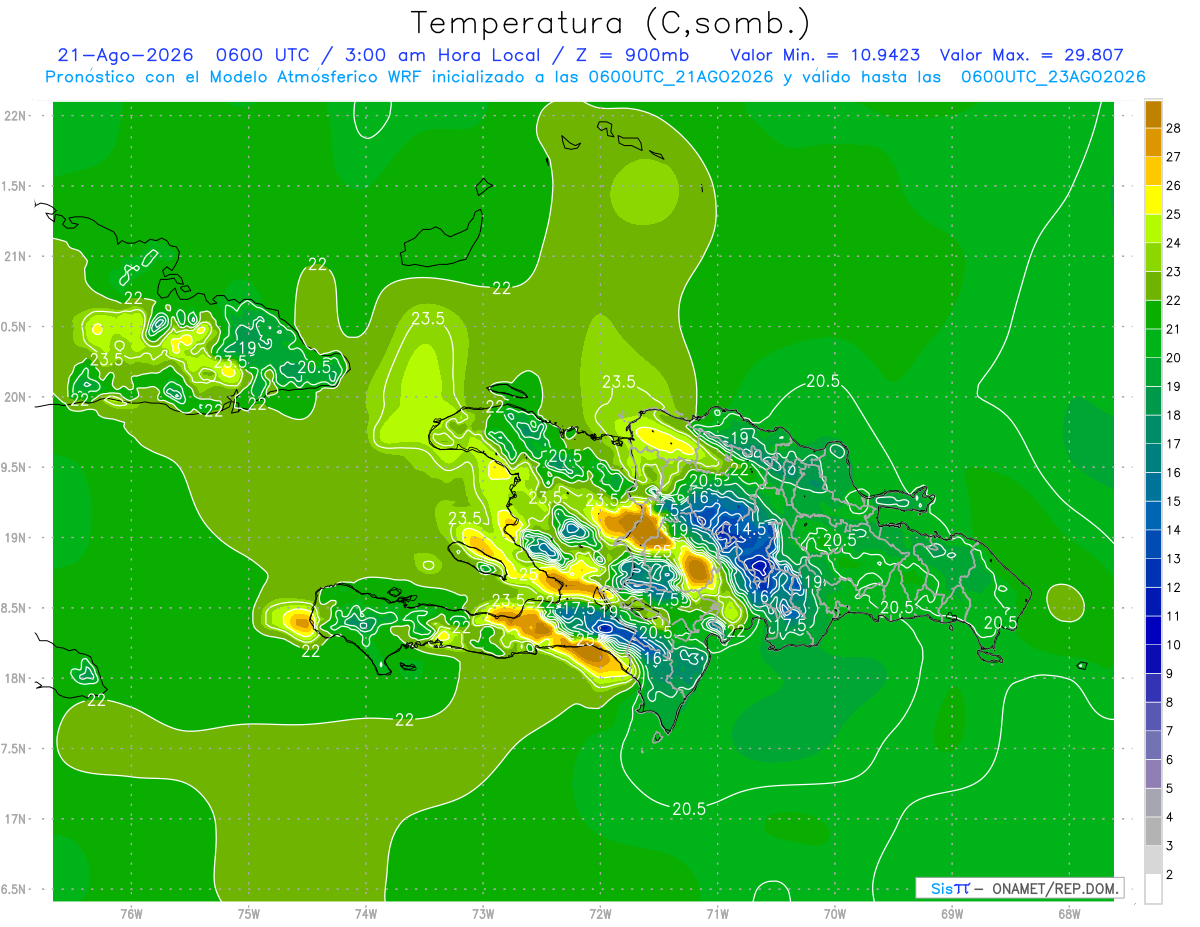Click the "70W" longitude axis label
Image resolution: width=1200 pixels, height=927 pixels.
click(x=835, y=914)
